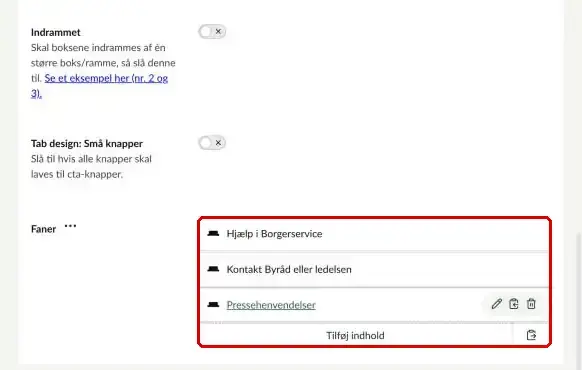Click icon beside Pressehenvendelser
The height and width of the screenshot is (370, 582).
213,305
